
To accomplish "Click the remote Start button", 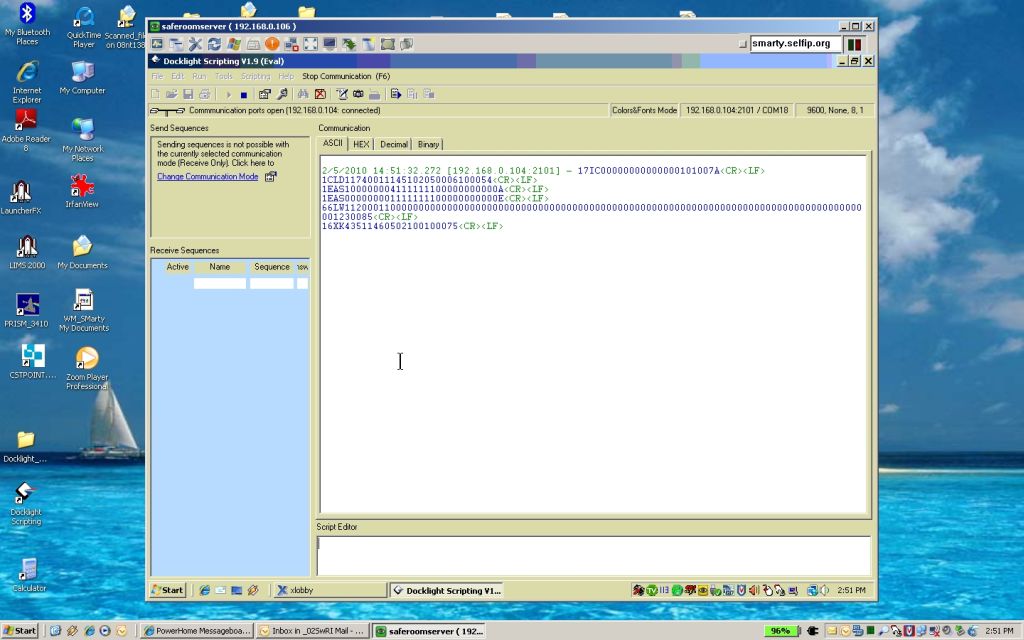I will coord(167,590).
